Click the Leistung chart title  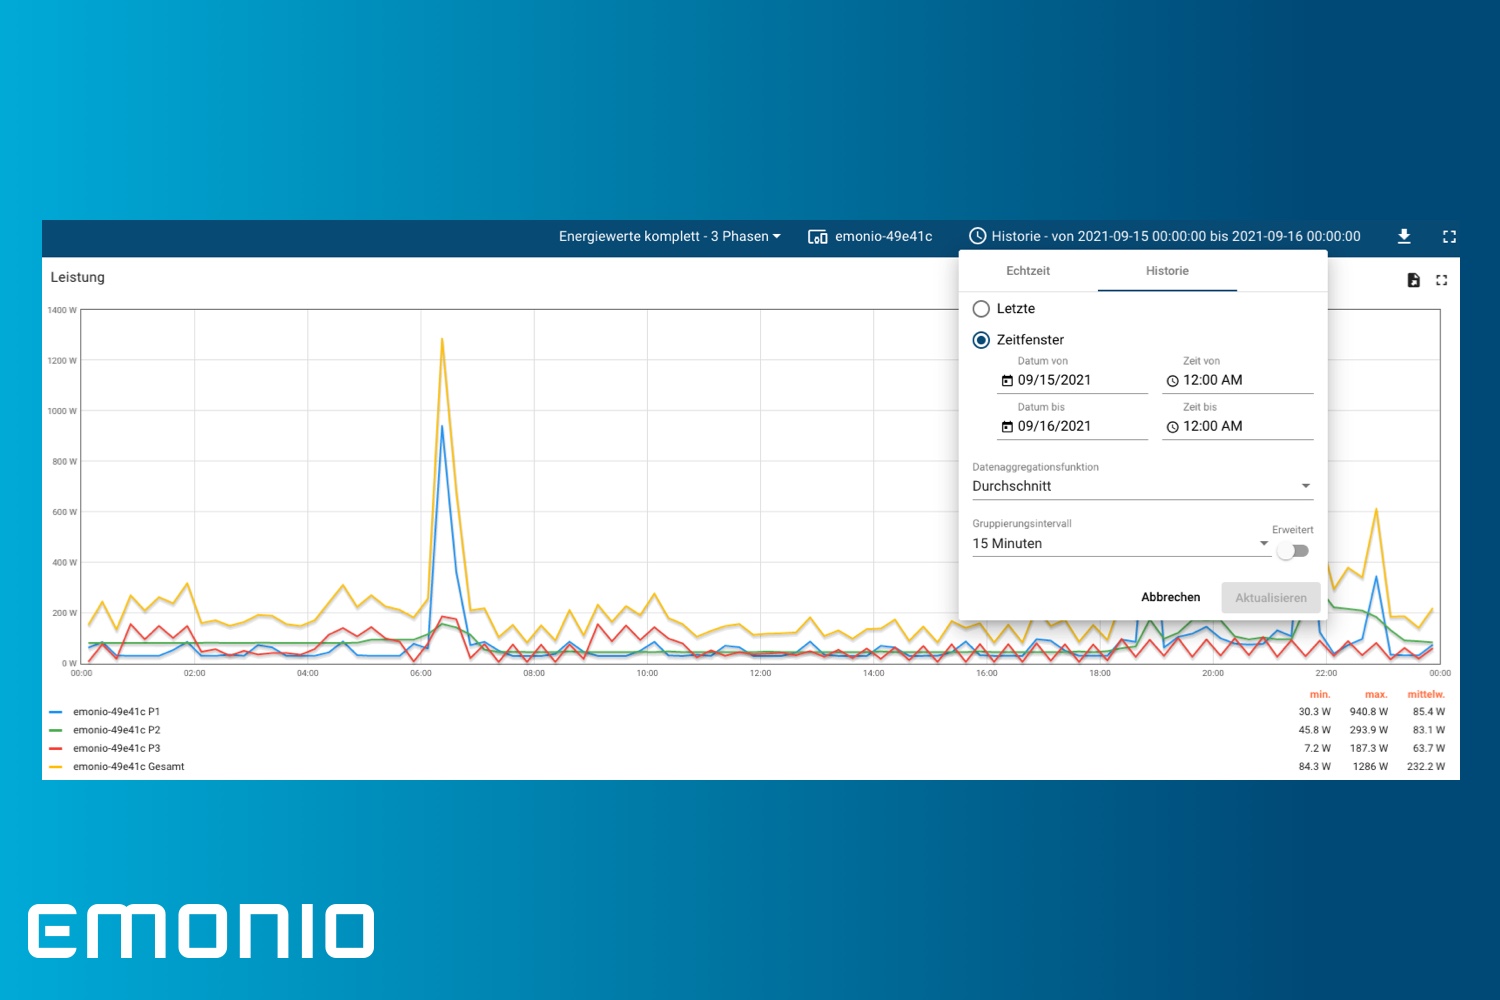[78, 277]
